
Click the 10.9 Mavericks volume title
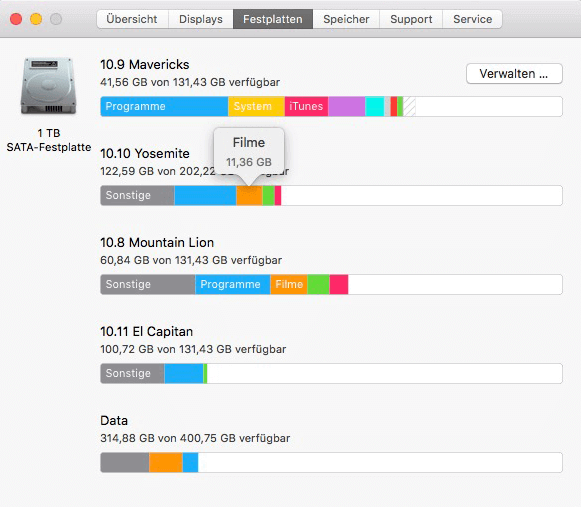(145, 64)
